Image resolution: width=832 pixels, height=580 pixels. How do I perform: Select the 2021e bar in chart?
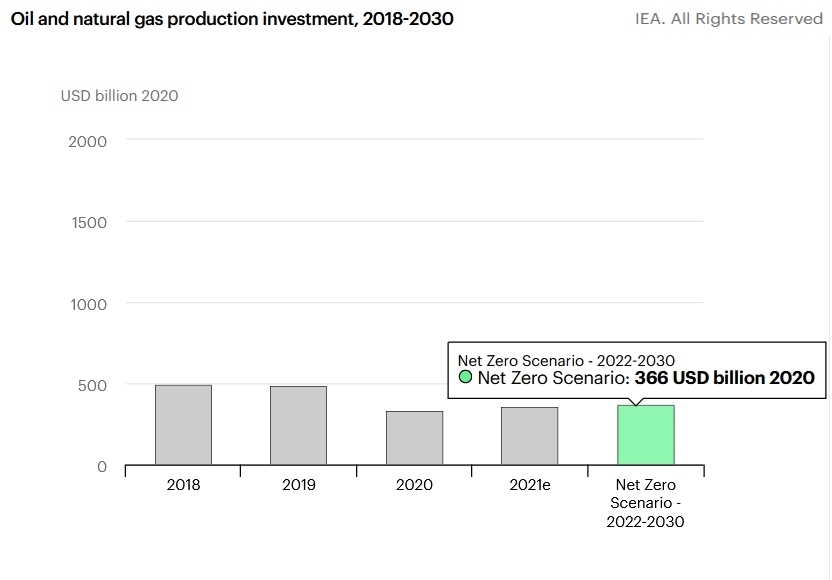pos(529,436)
